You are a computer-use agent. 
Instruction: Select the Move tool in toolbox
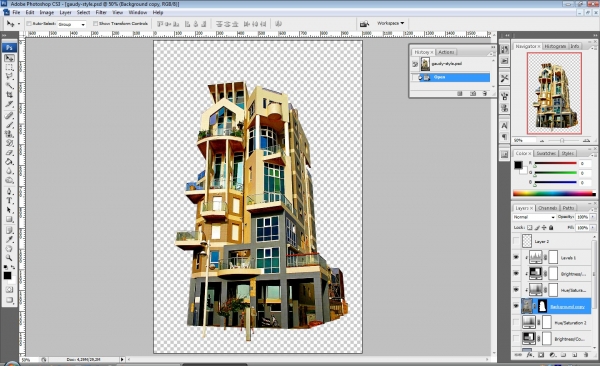pyautogui.click(x=9, y=58)
